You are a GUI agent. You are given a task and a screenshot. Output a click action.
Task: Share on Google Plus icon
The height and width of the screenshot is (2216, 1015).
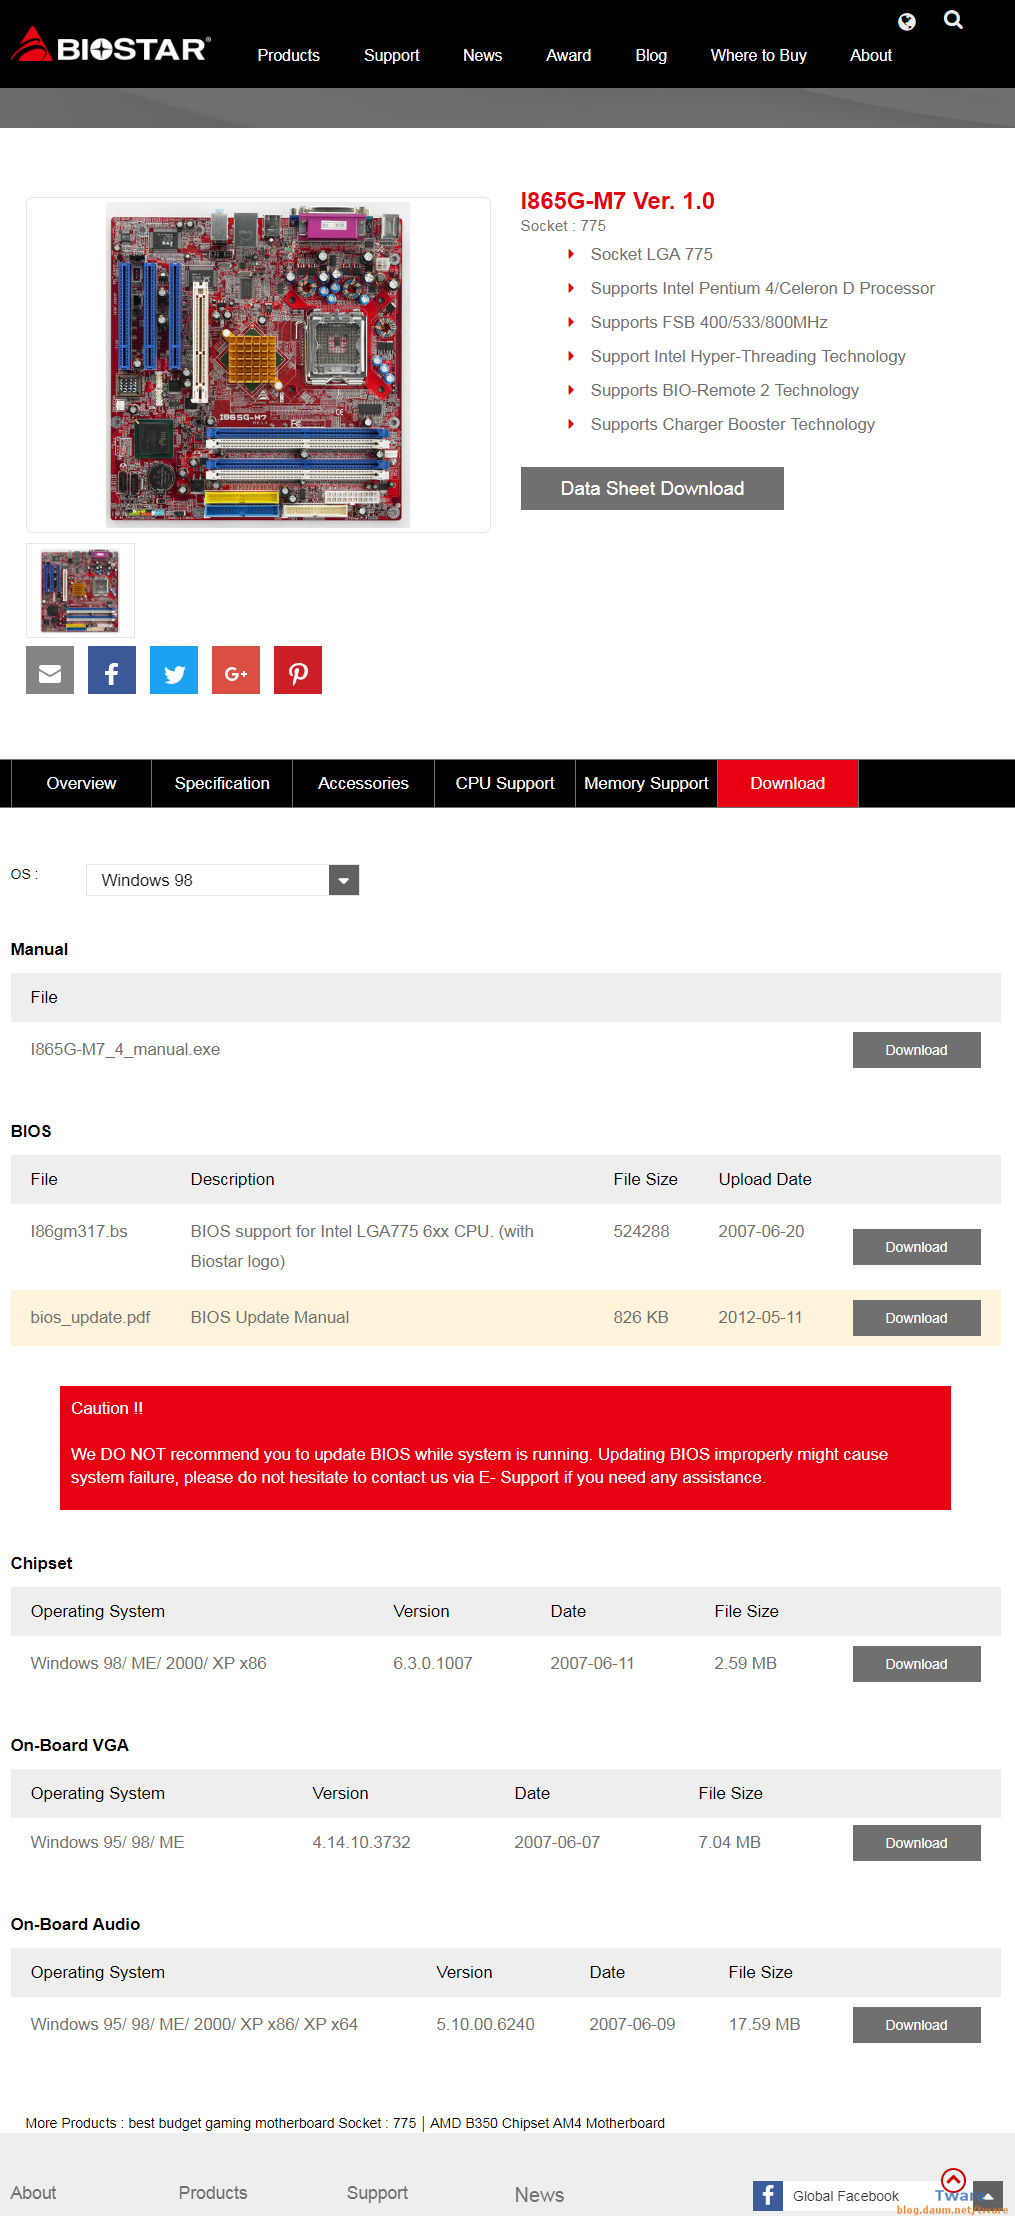pyautogui.click(x=236, y=670)
